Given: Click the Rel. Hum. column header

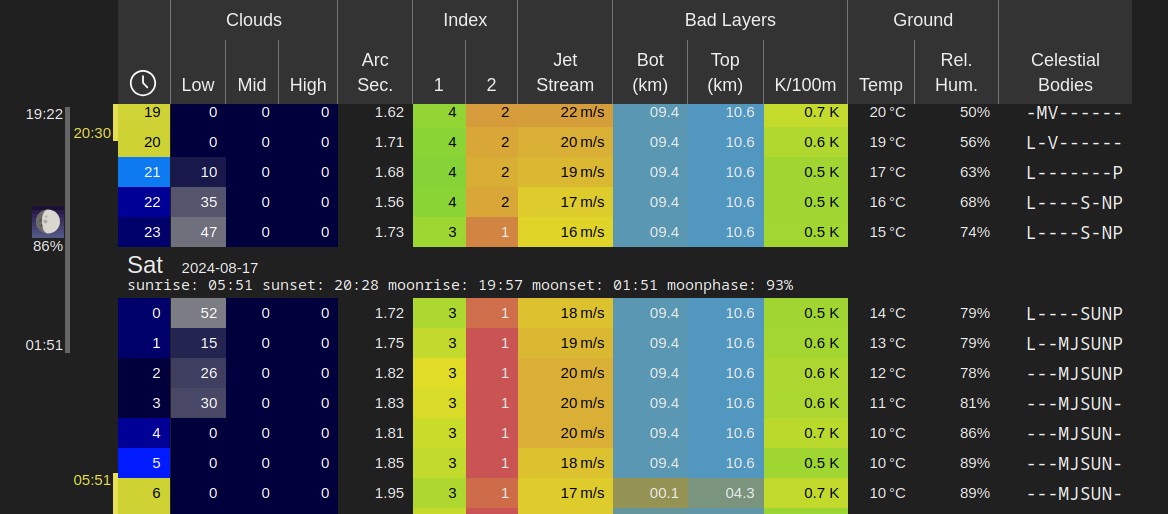Looking at the screenshot, I should pyautogui.click(x=955, y=73).
